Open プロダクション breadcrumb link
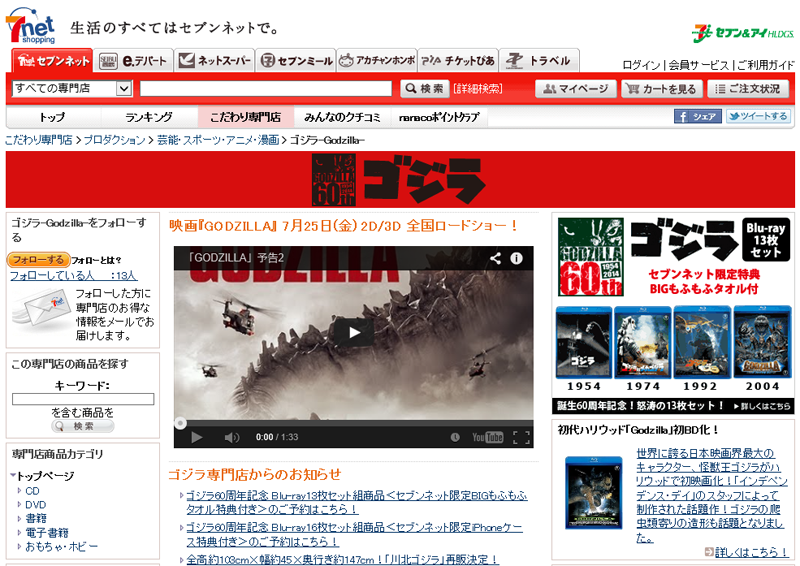Viewport: 800px width, 566px height. pos(114,140)
